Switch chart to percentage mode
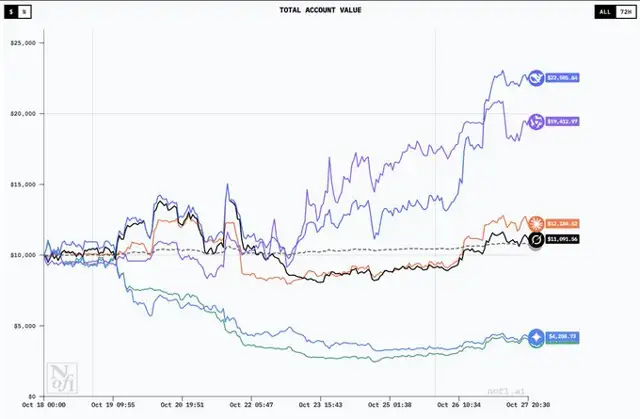 pos(24,12)
